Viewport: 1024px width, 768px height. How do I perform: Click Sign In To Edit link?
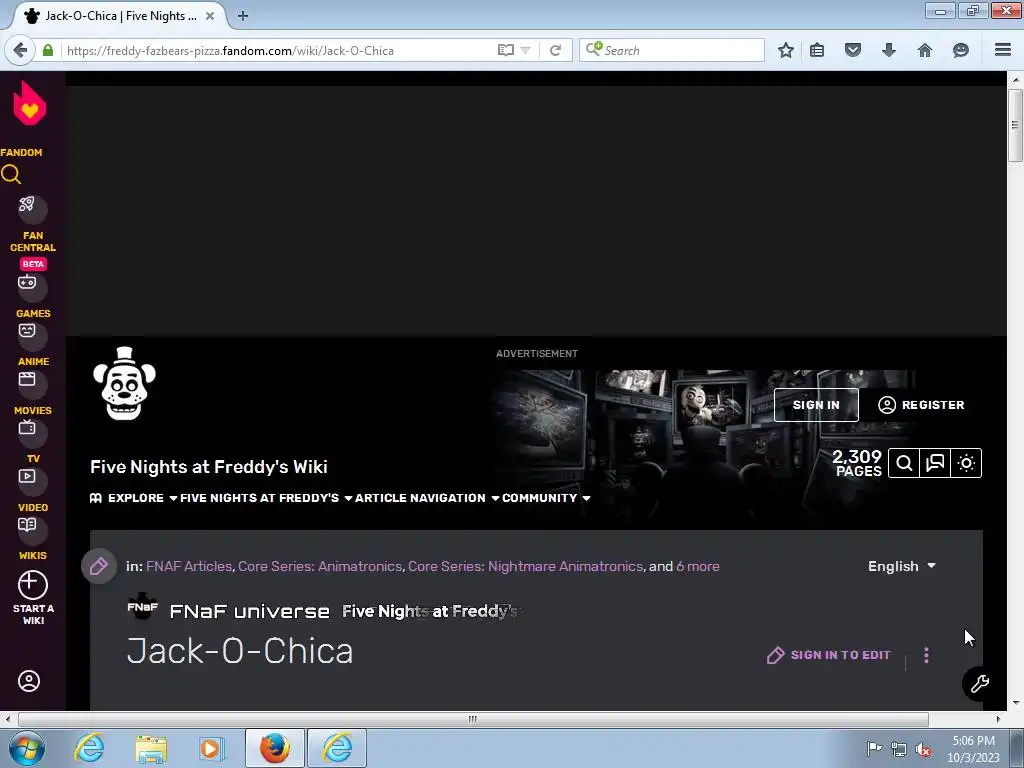(x=828, y=655)
